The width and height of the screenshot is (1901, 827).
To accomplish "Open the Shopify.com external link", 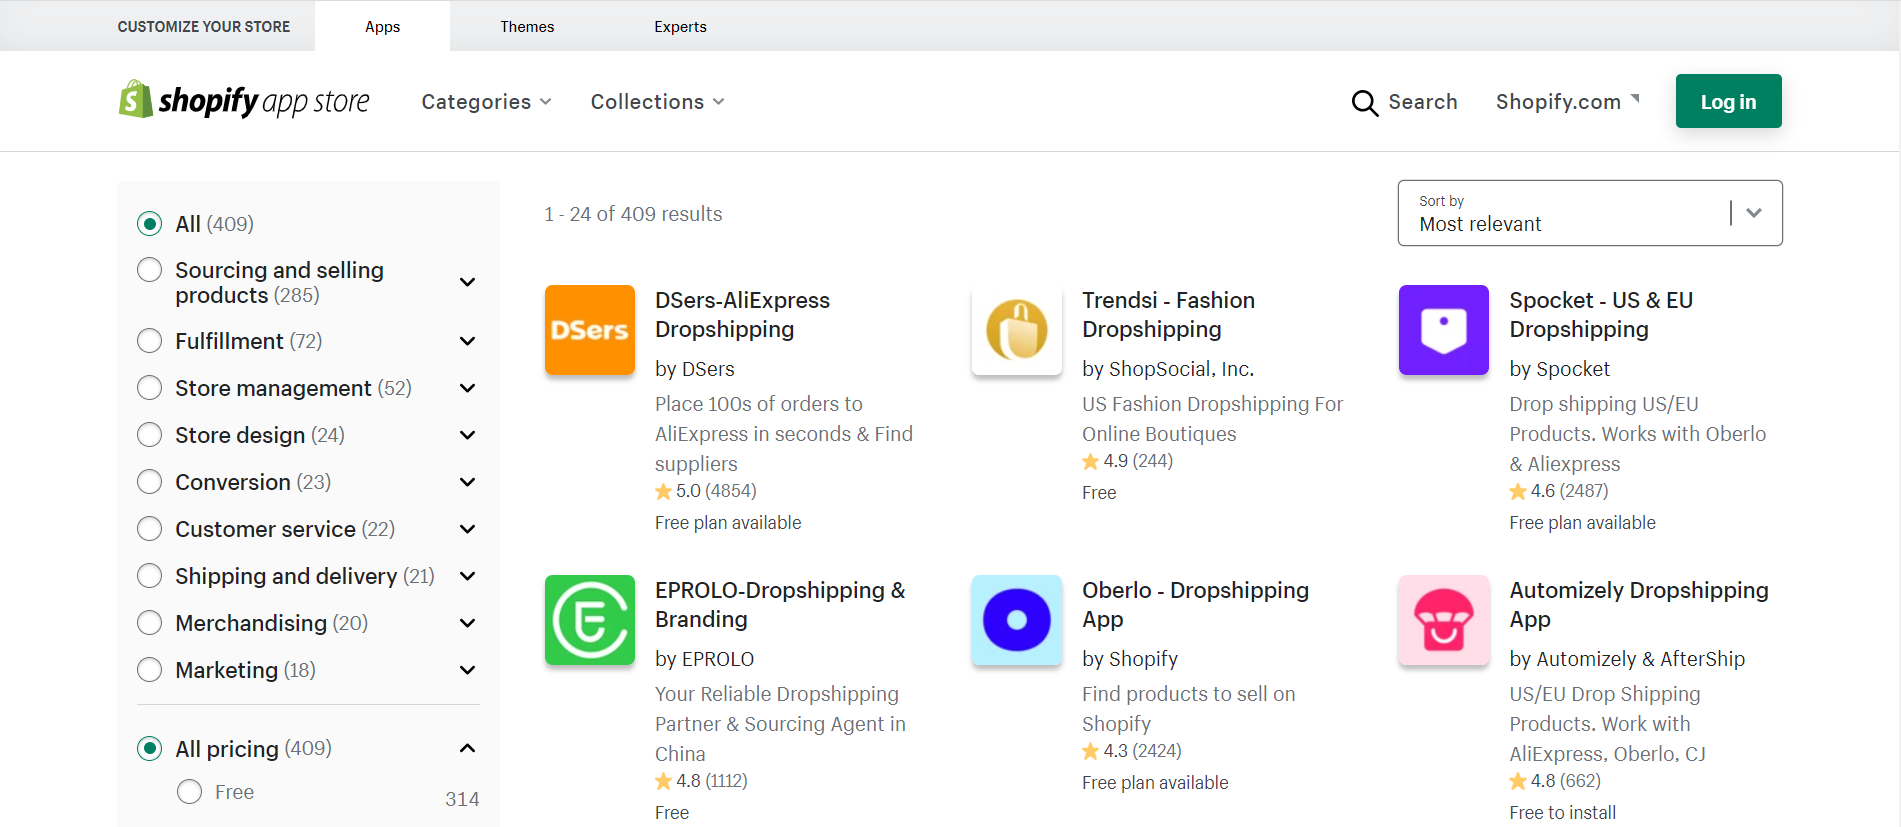I will (1567, 102).
